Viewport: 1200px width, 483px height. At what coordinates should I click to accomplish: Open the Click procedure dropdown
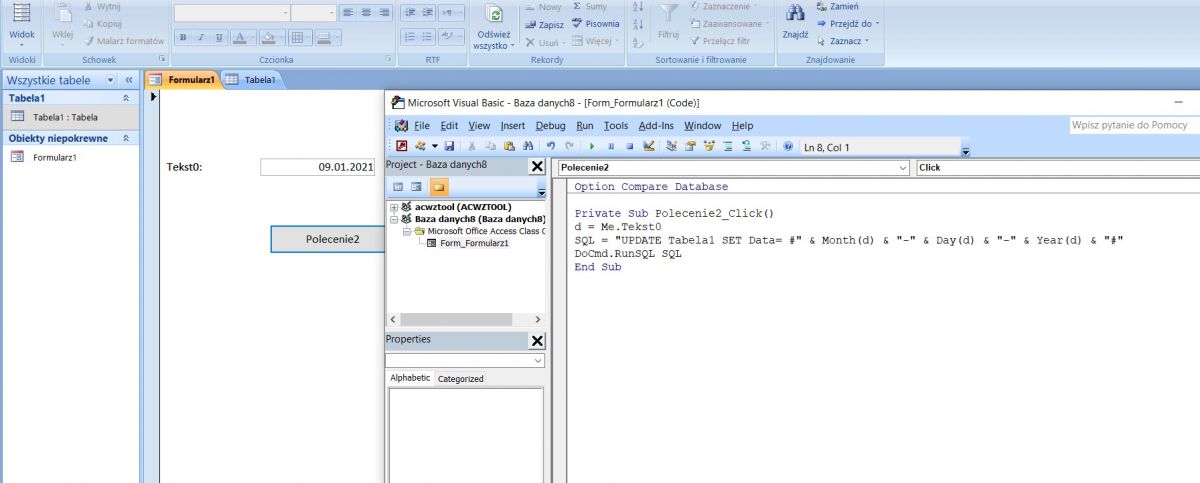click(x=1058, y=168)
